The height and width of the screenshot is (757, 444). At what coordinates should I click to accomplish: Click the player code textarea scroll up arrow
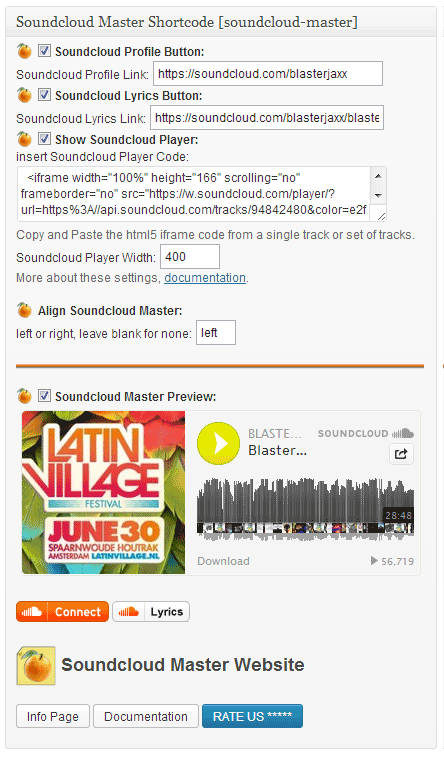(378, 176)
